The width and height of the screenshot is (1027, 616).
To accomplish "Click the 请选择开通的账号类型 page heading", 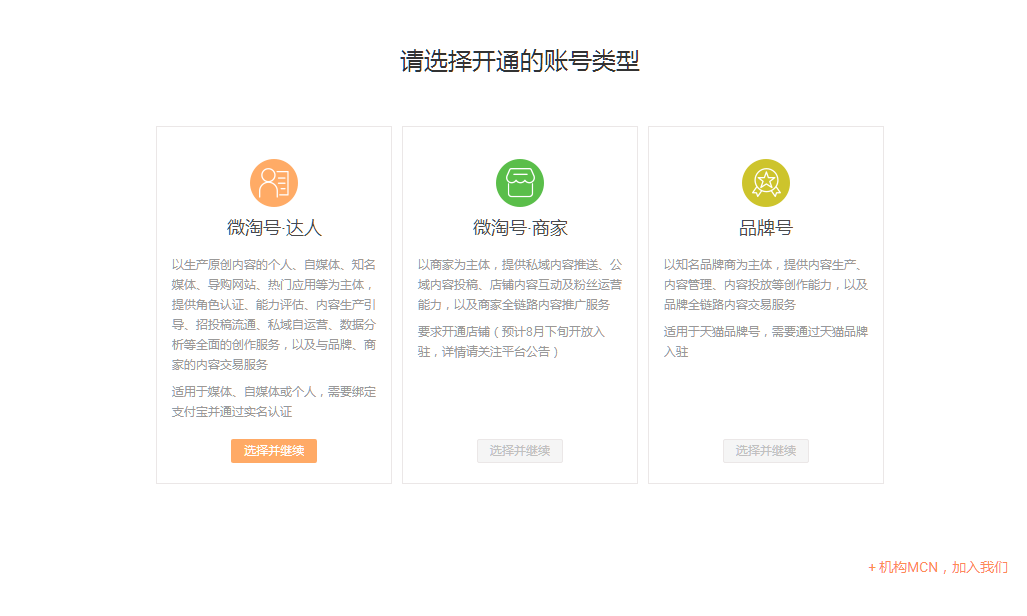I will point(519,61).
